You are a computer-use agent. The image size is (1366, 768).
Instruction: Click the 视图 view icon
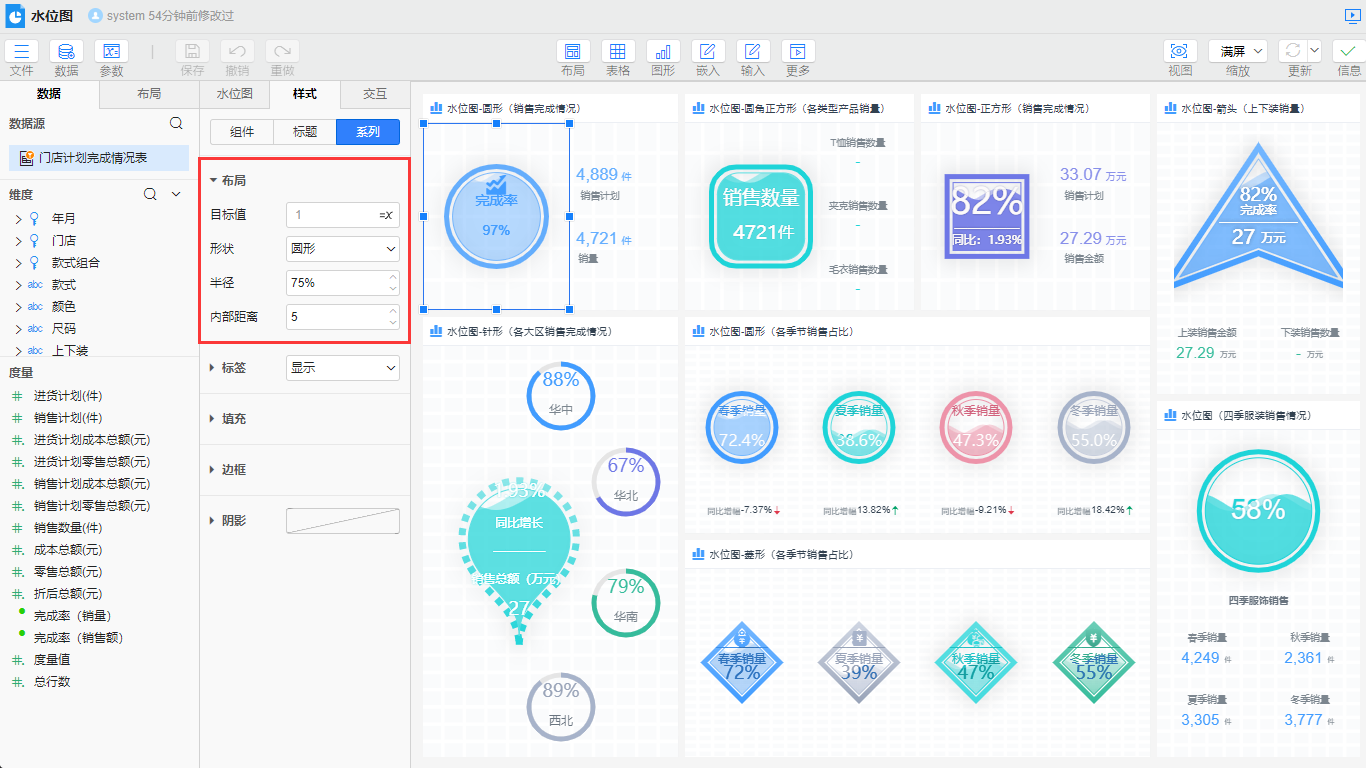click(1180, 52)
